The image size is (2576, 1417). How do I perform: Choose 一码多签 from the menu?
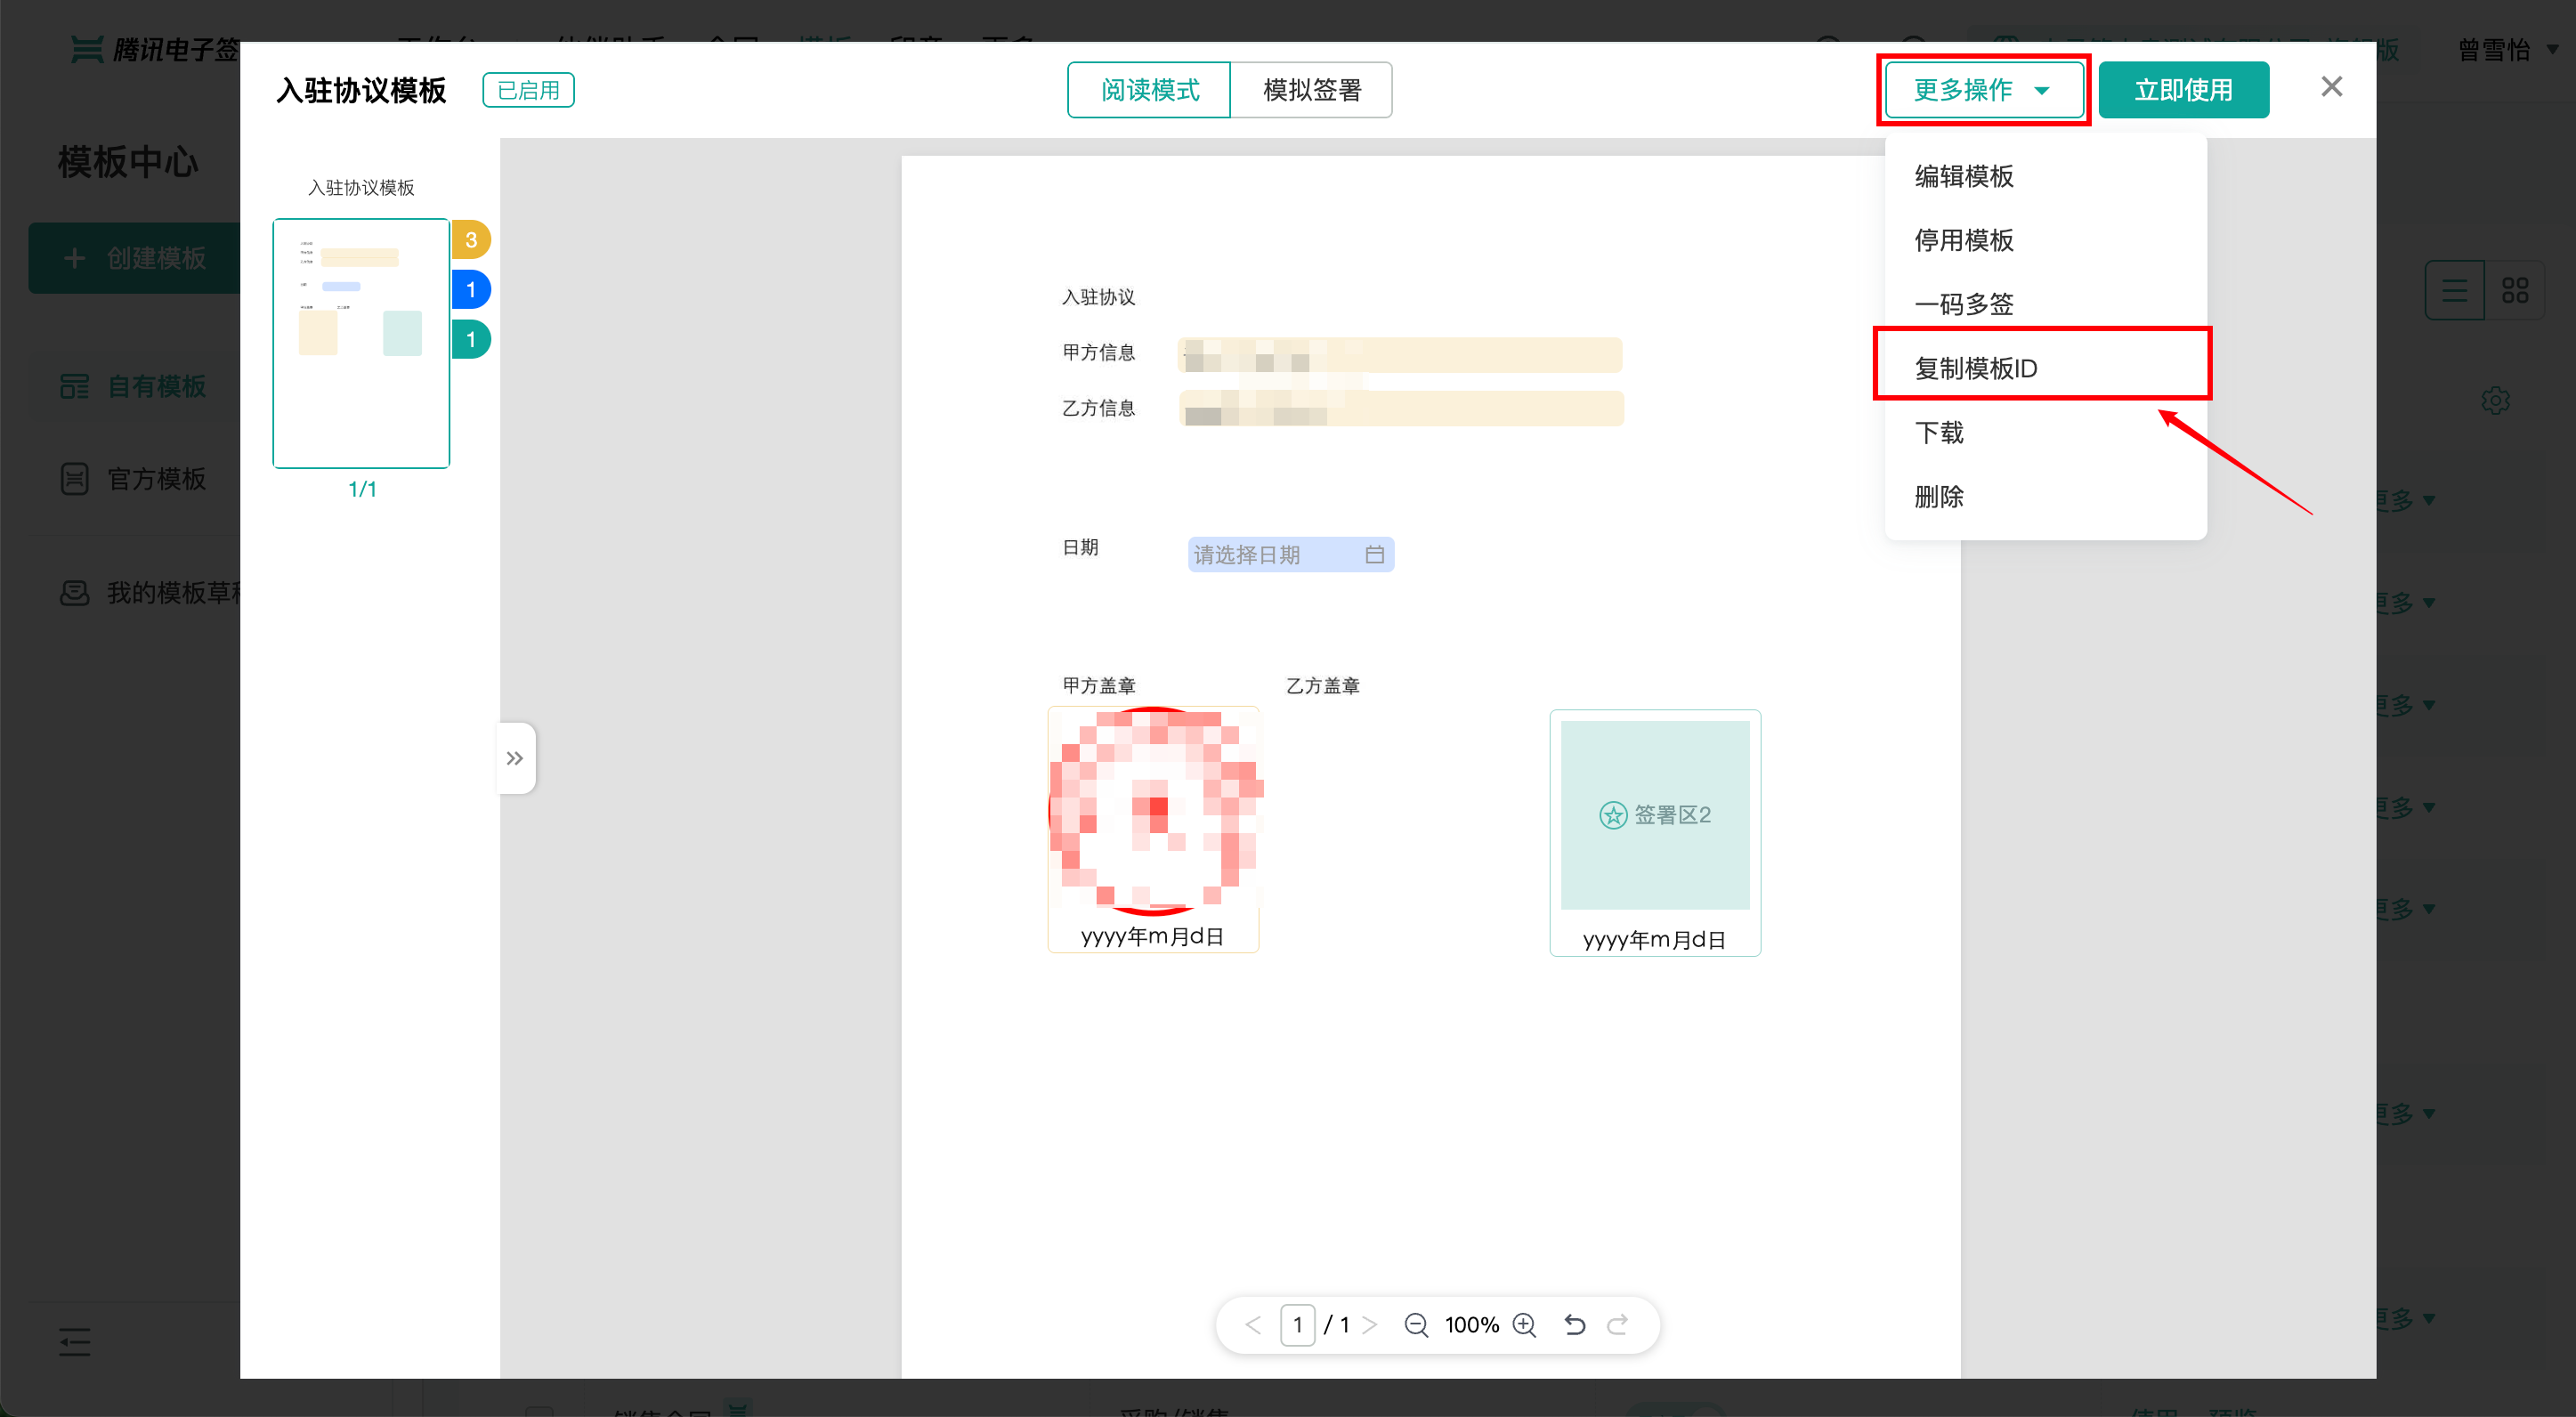click(x=2045, y=304)
